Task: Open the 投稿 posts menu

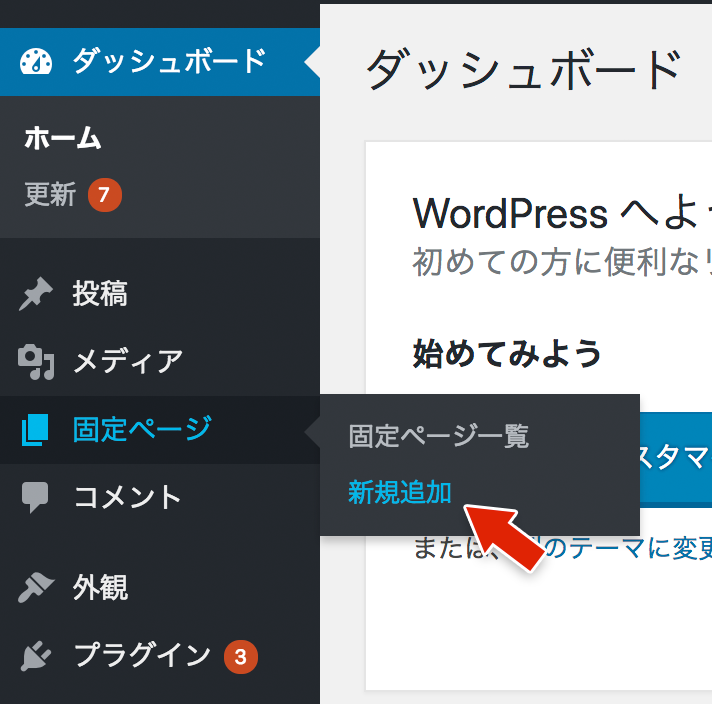Action: click(x=160, y=293)
